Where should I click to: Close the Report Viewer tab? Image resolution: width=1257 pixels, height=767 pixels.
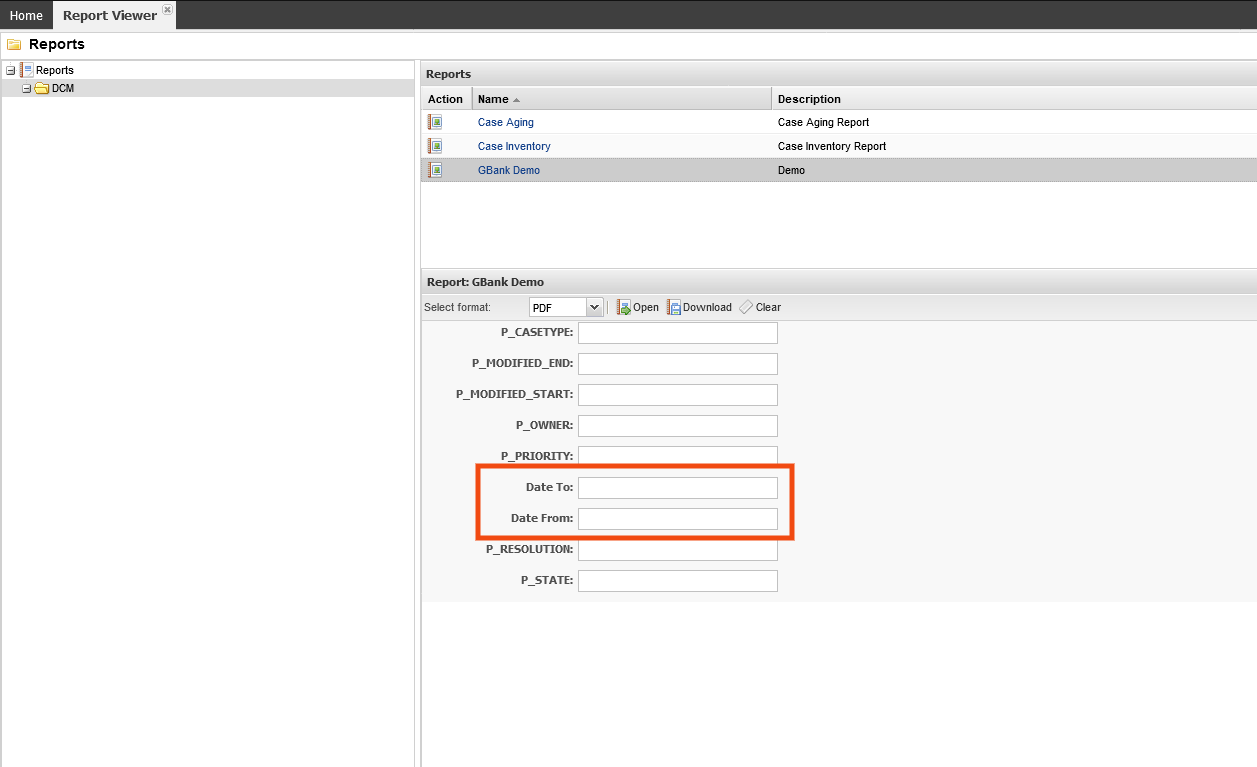(167, 10)
